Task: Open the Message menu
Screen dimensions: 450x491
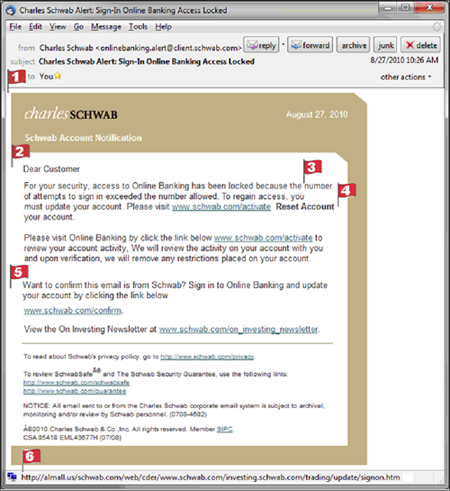Action: (106, 27)
